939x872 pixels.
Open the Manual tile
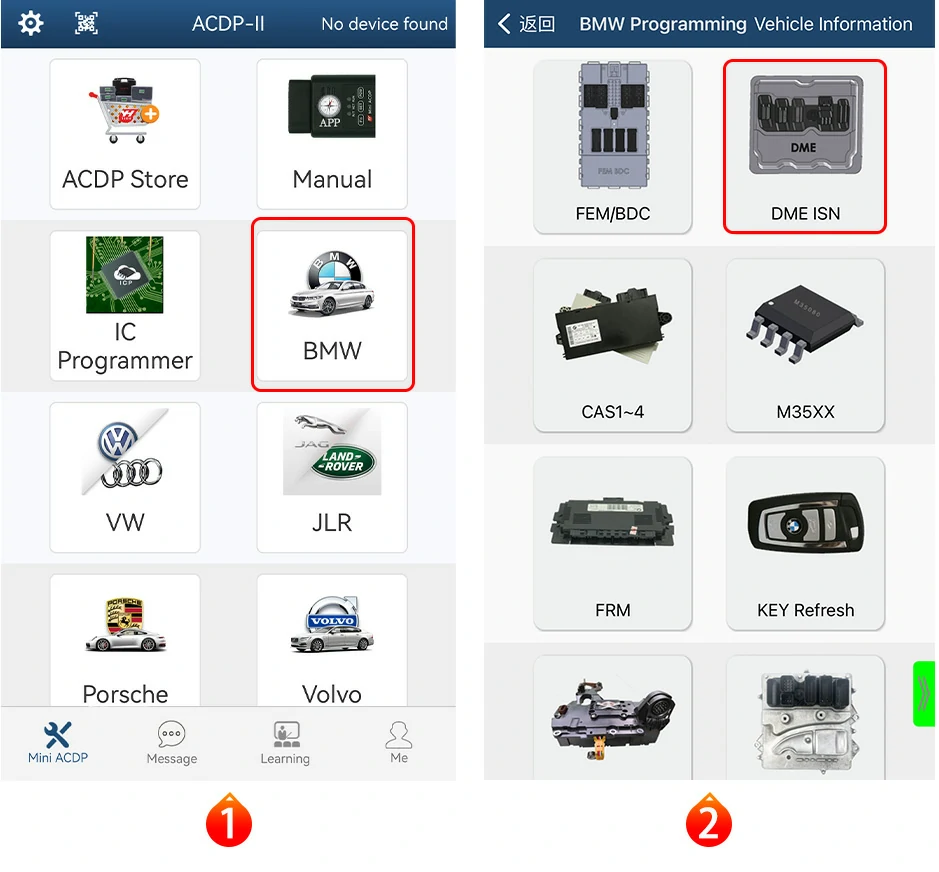[x=332, y=134]
